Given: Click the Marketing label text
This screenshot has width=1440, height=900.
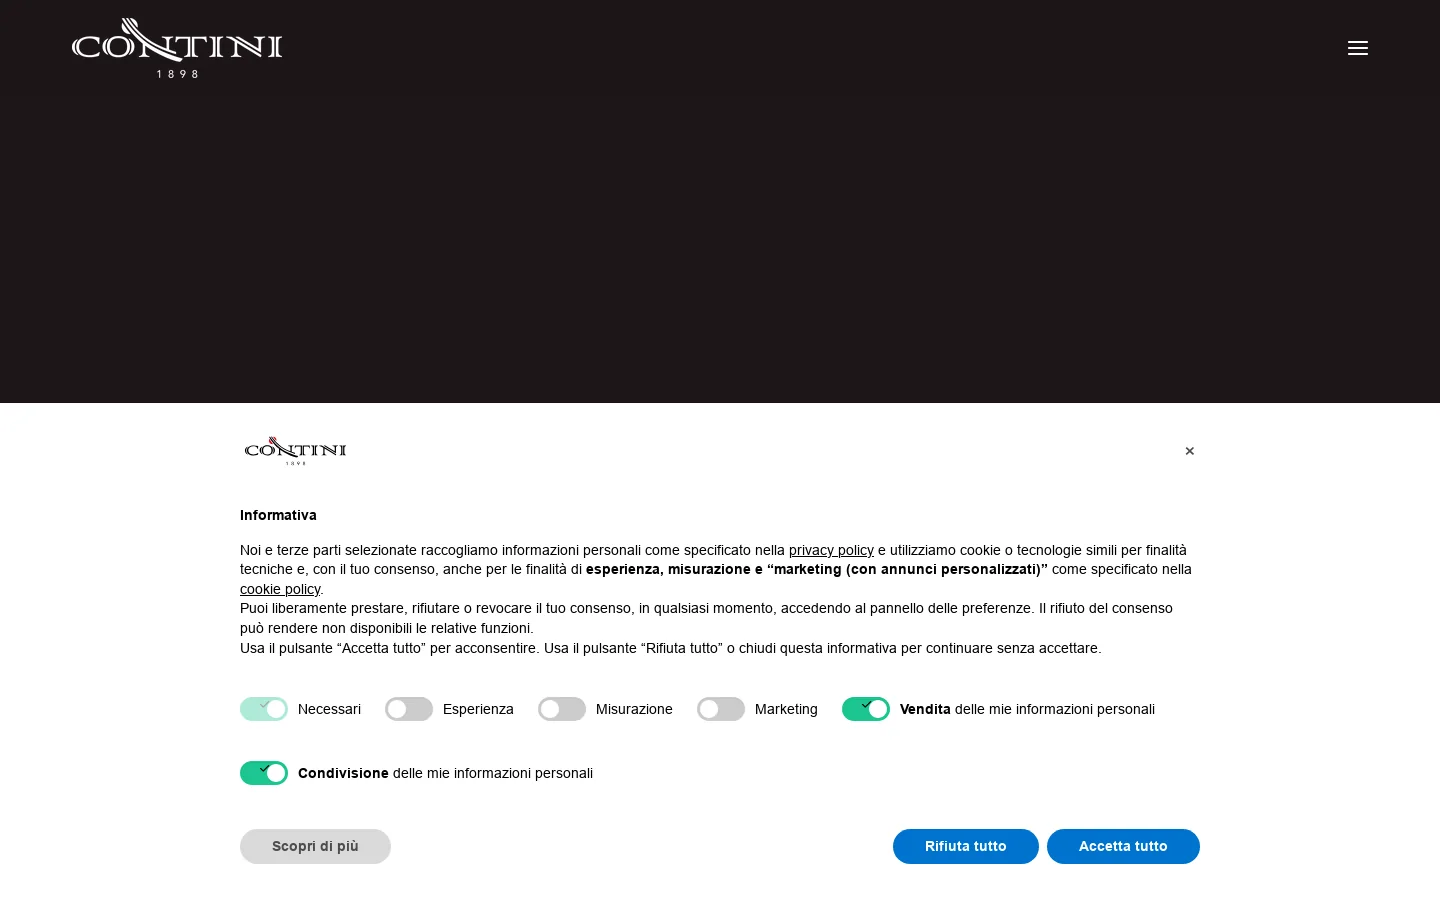Looking at the screenshot, I should 786,709.
